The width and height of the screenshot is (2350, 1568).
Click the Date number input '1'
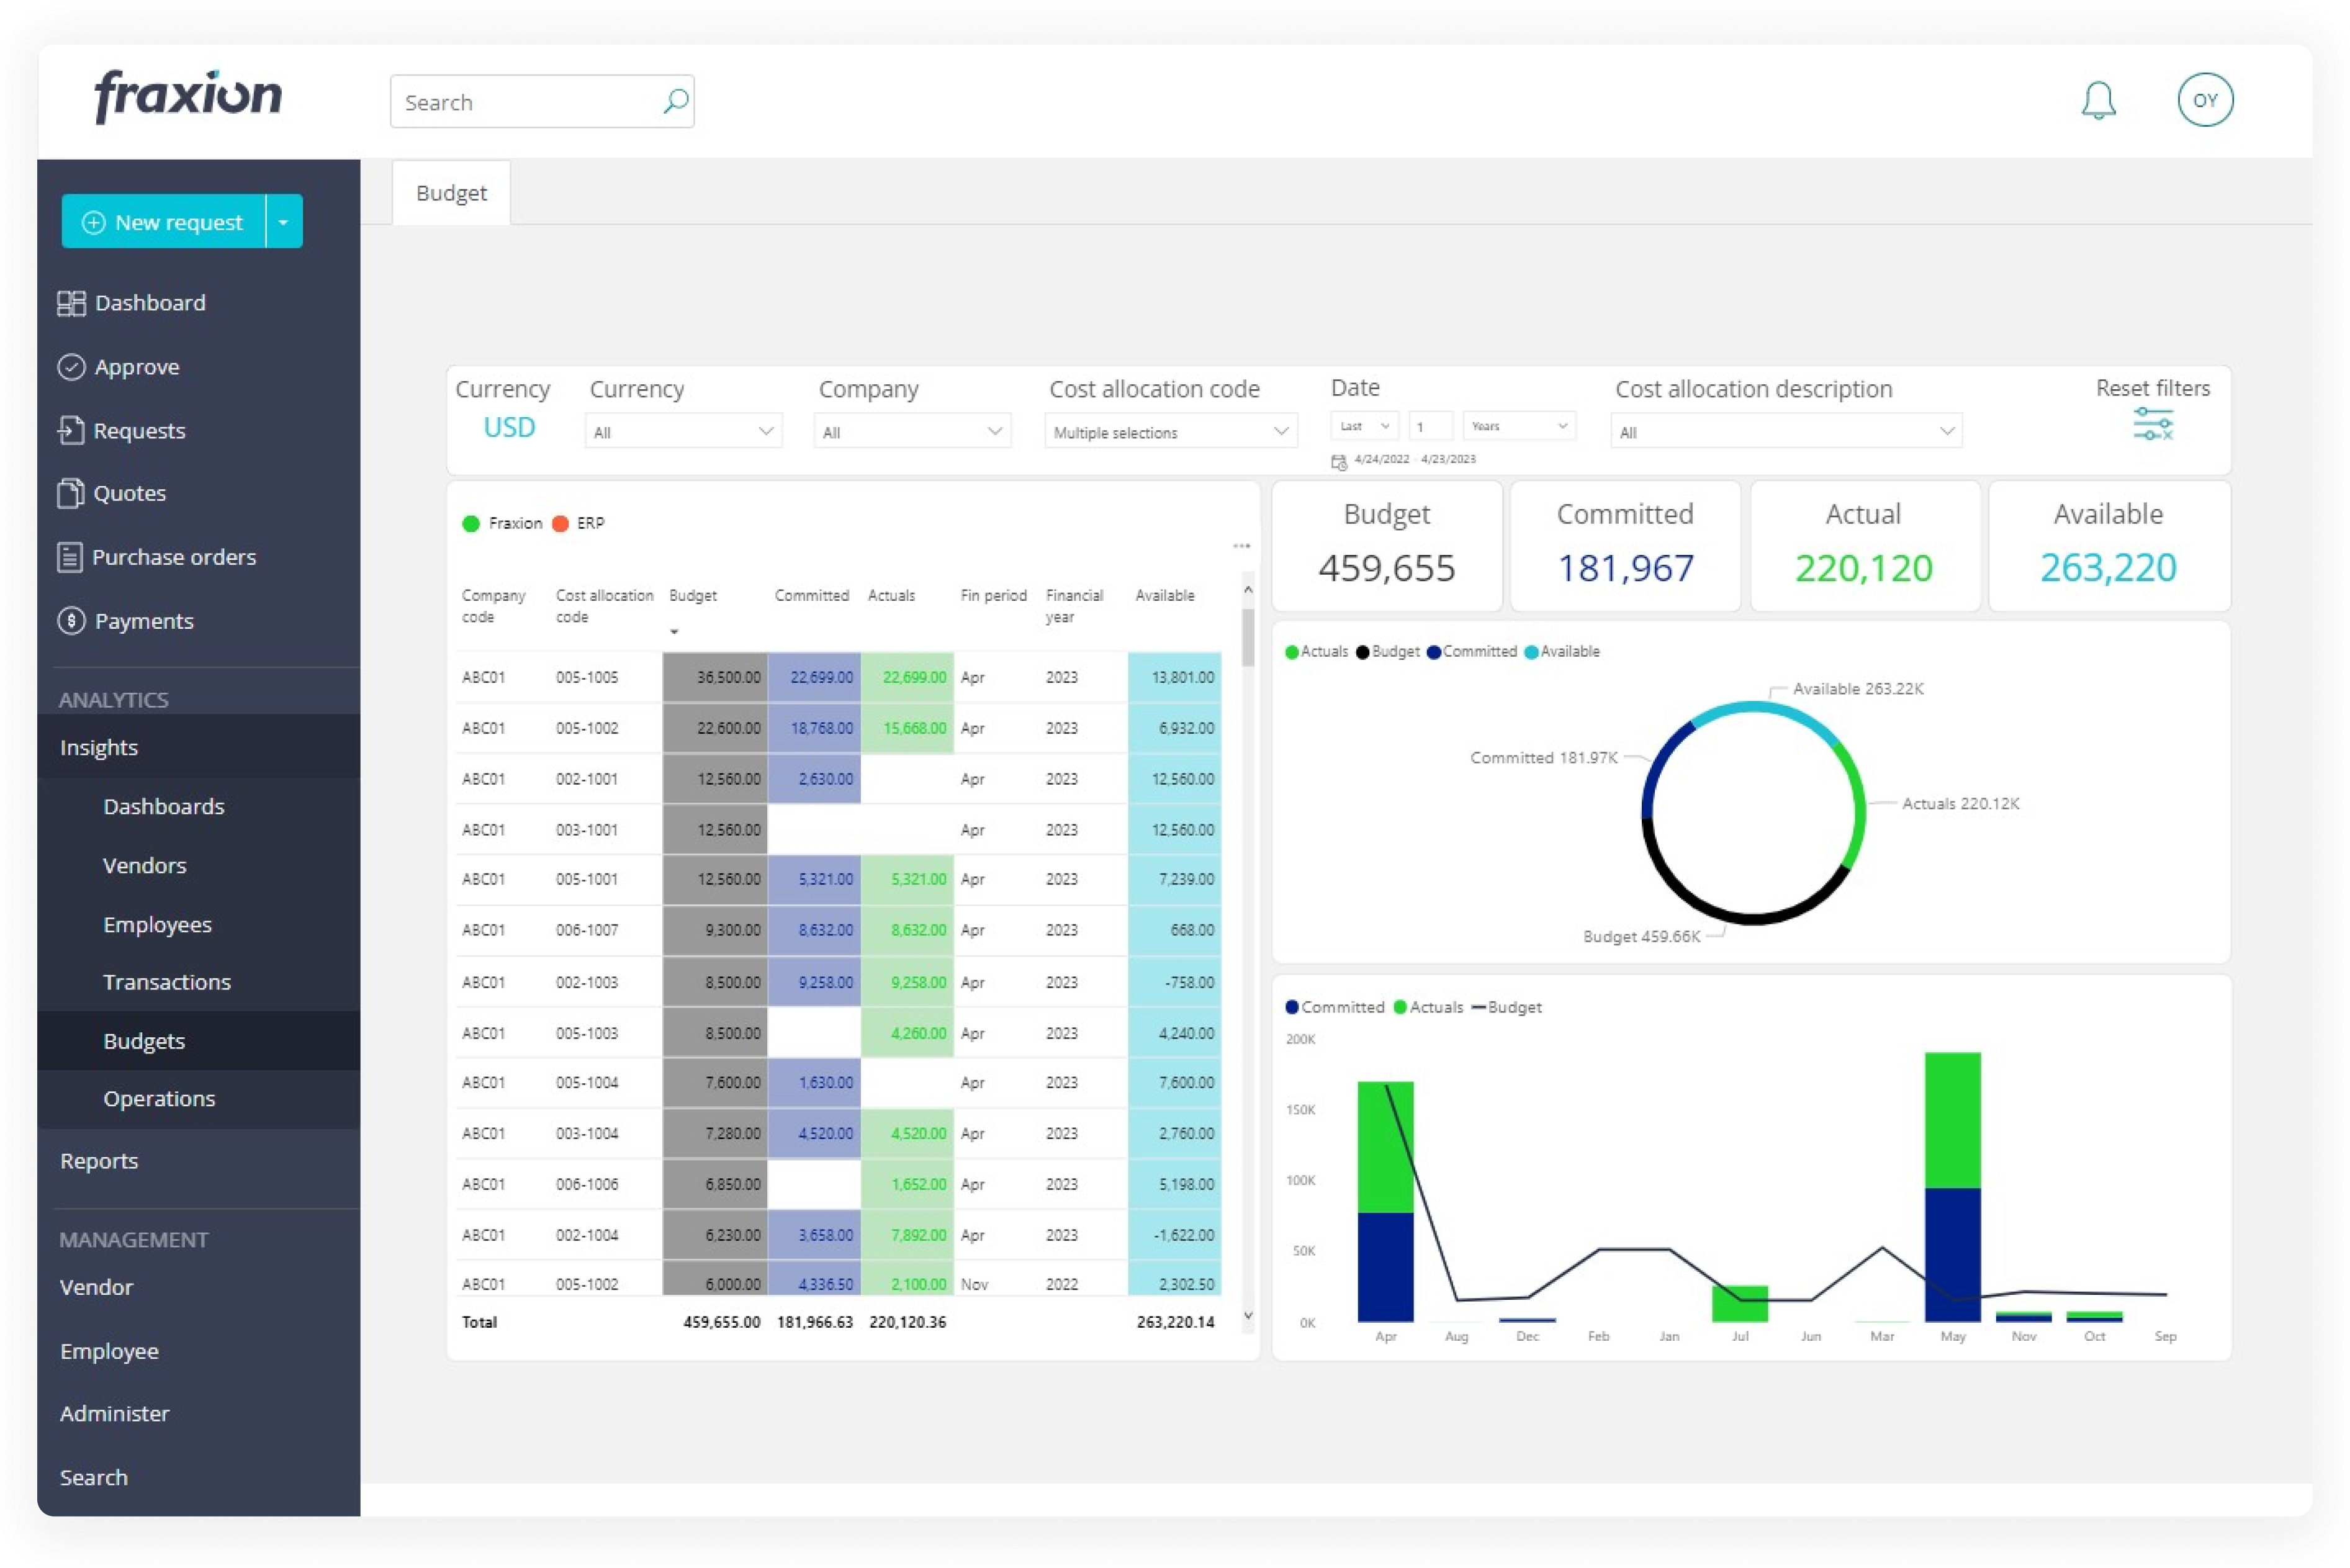[1430, 426]
